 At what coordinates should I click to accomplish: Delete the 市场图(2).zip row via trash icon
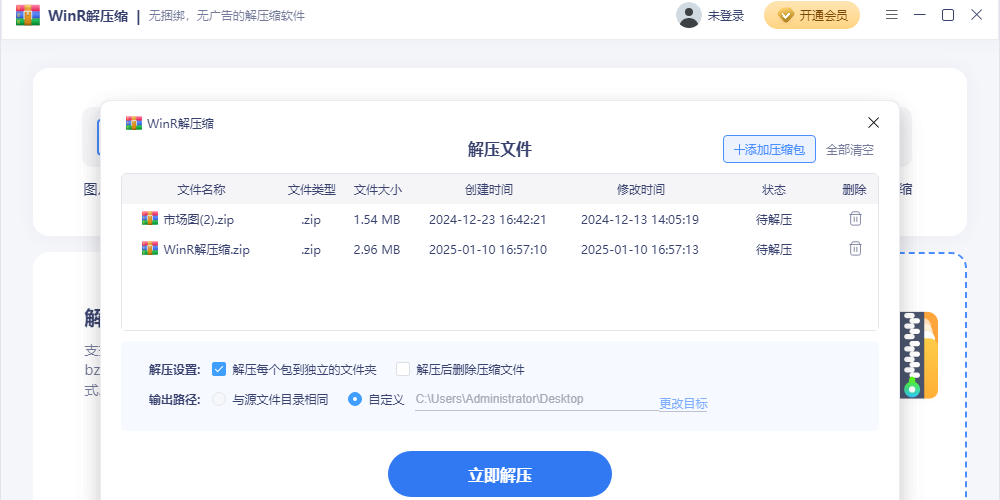pos(855,219)
